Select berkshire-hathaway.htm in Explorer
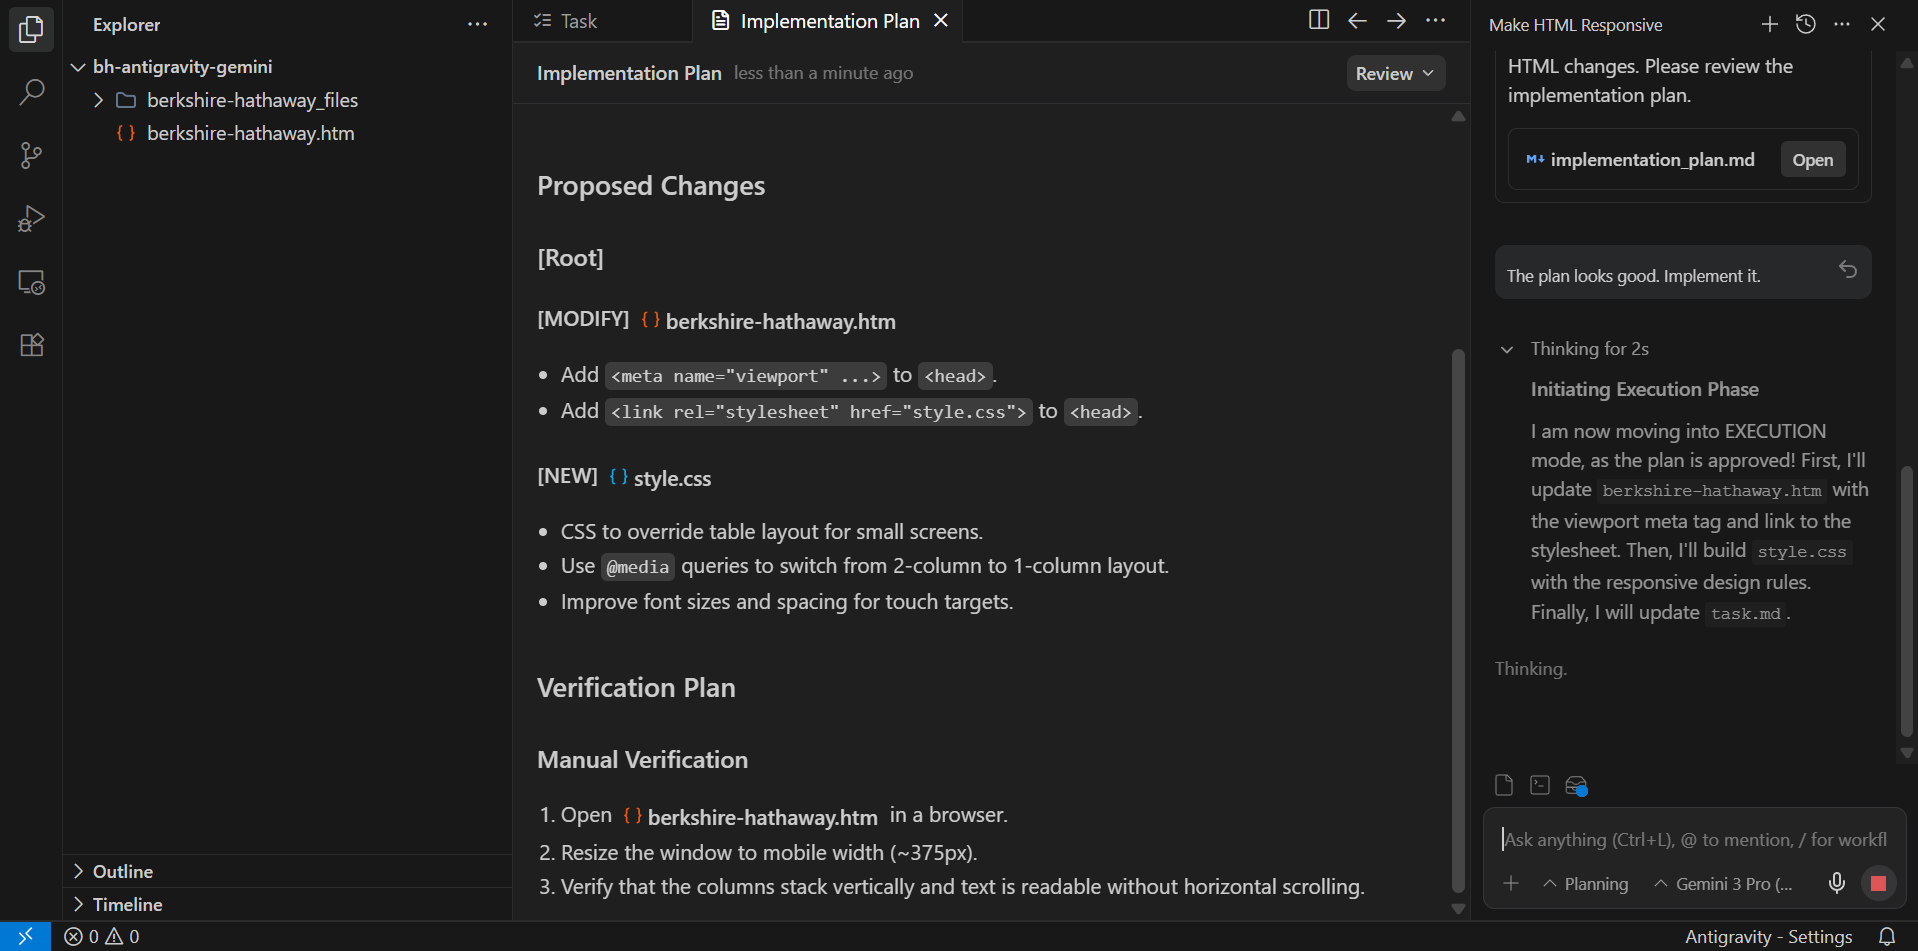This screenshot has width=1918, height=951. pos(250,133)
